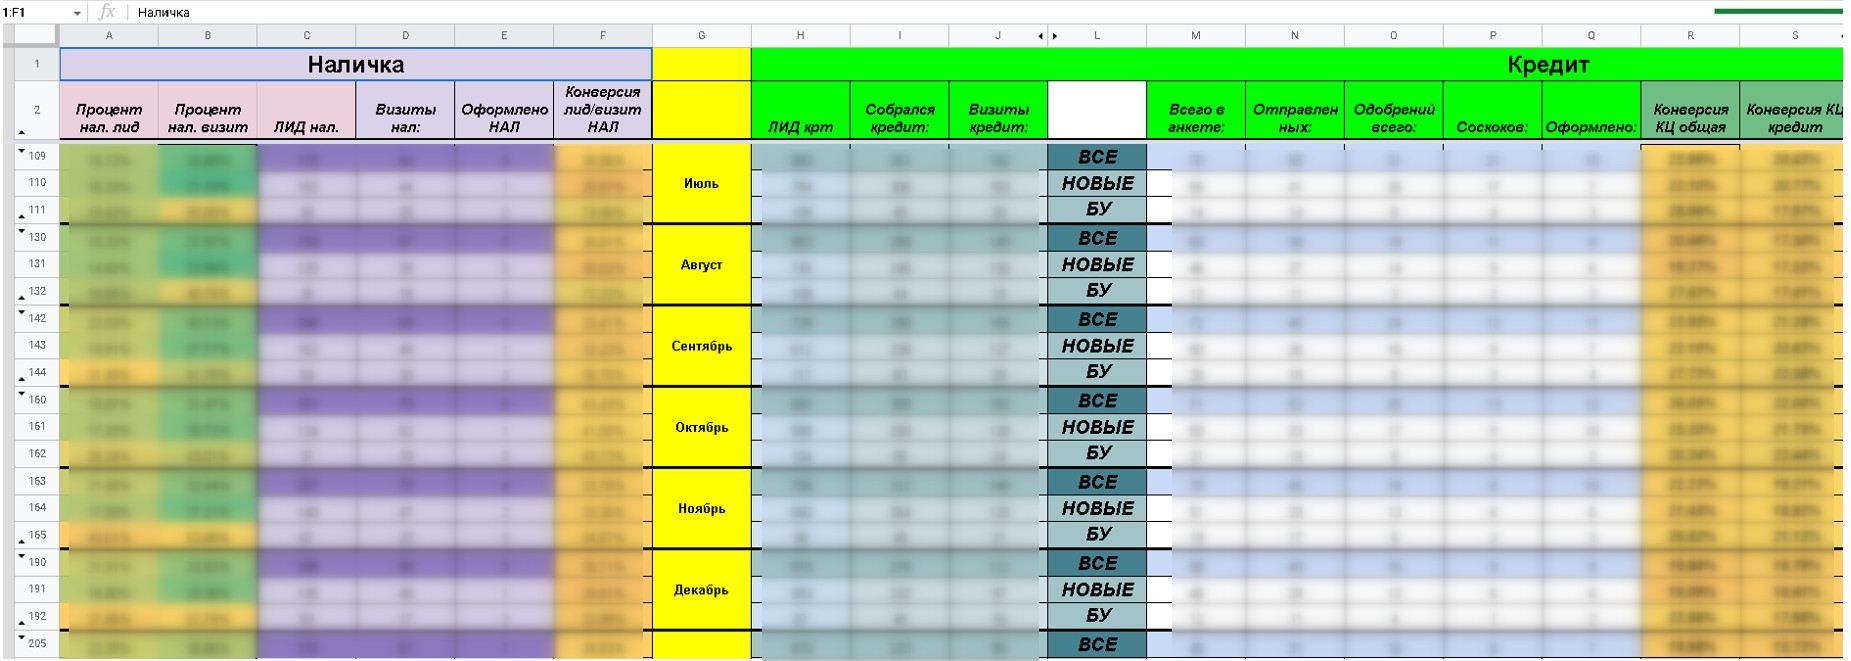The width and height of the screenshot is (1851, 661).
Task: Click the merged Кредит title cell
Action: coord(1297,64)
